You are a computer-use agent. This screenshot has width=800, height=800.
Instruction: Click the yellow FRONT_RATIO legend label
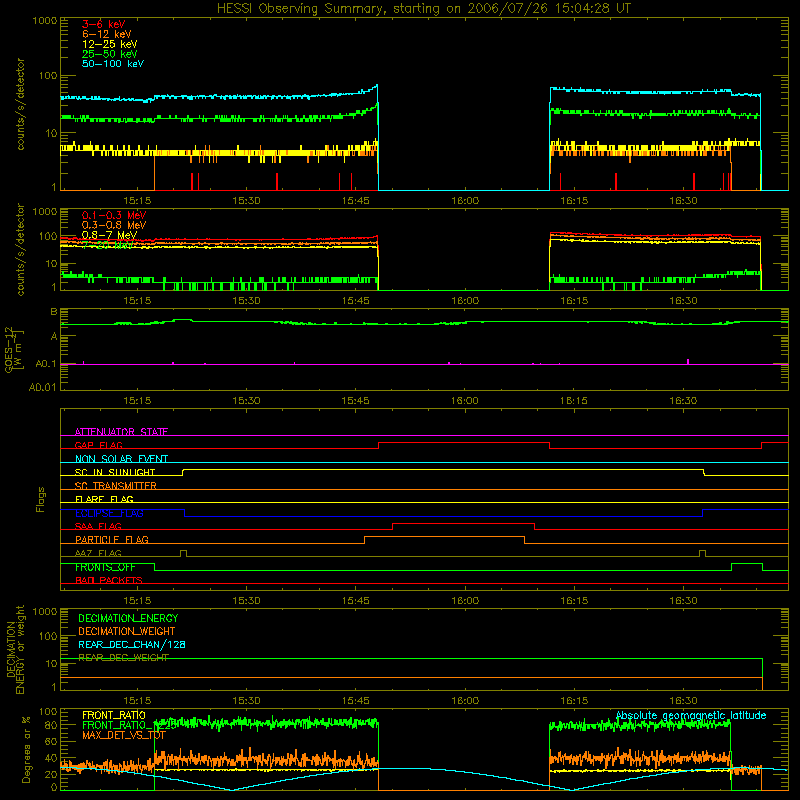114,715
